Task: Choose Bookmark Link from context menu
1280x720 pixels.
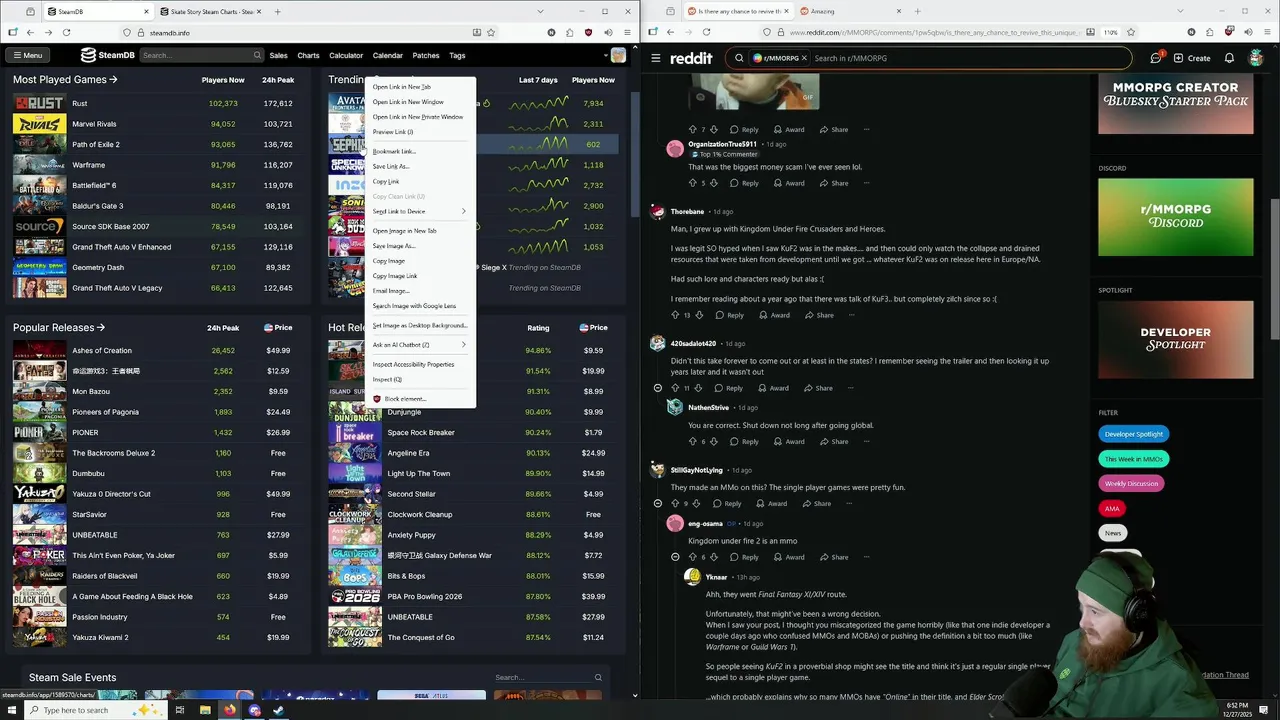Action: tap(420, 151)
